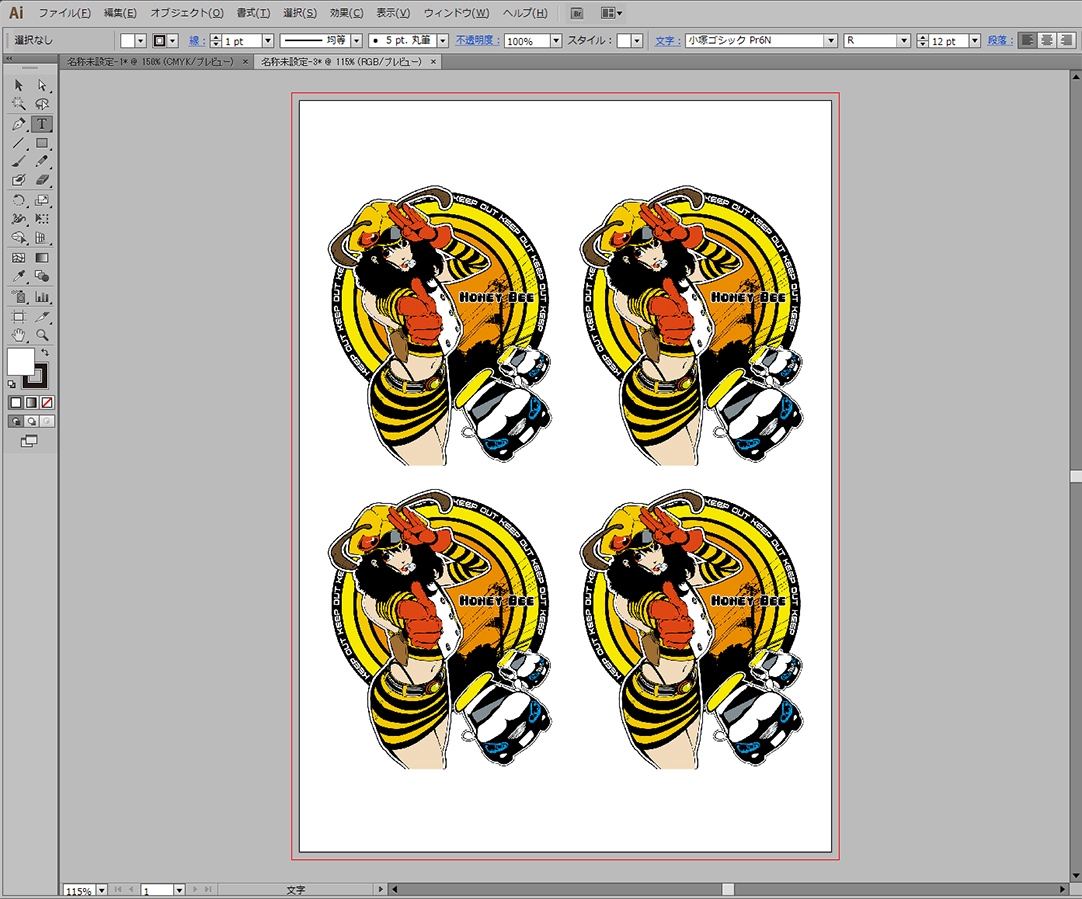Choose the Symbol Sprayer tool

(x=19, y=297)
